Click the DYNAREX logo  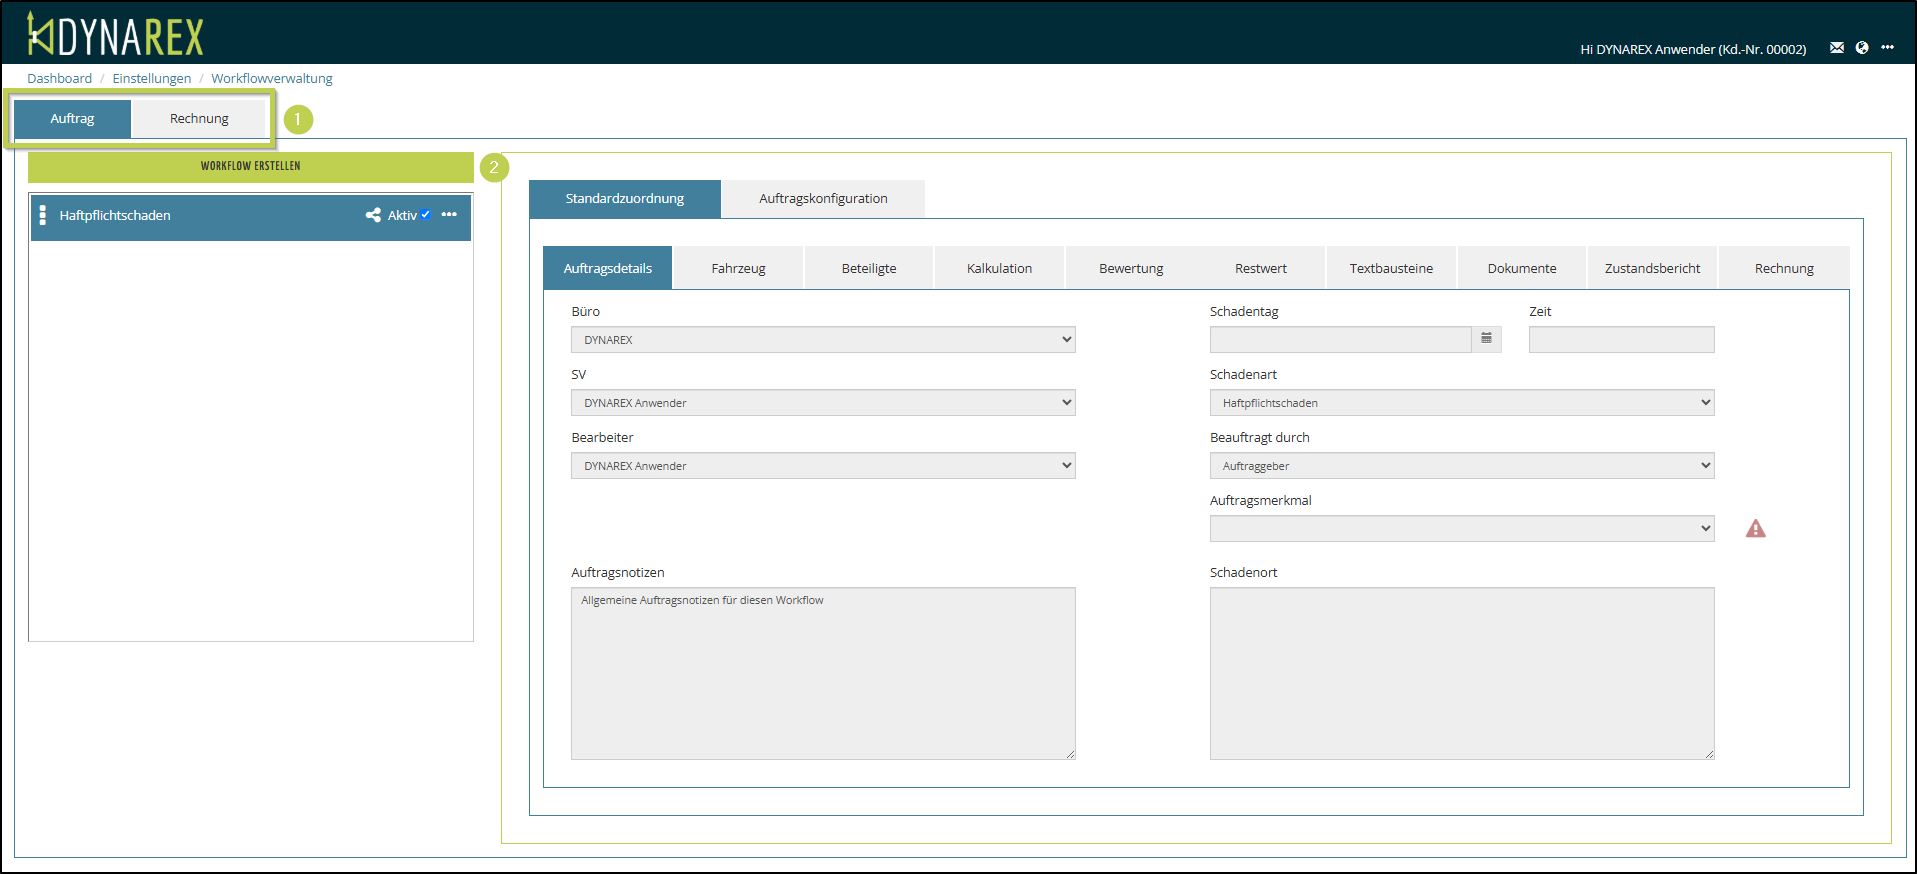click(116, 35)
